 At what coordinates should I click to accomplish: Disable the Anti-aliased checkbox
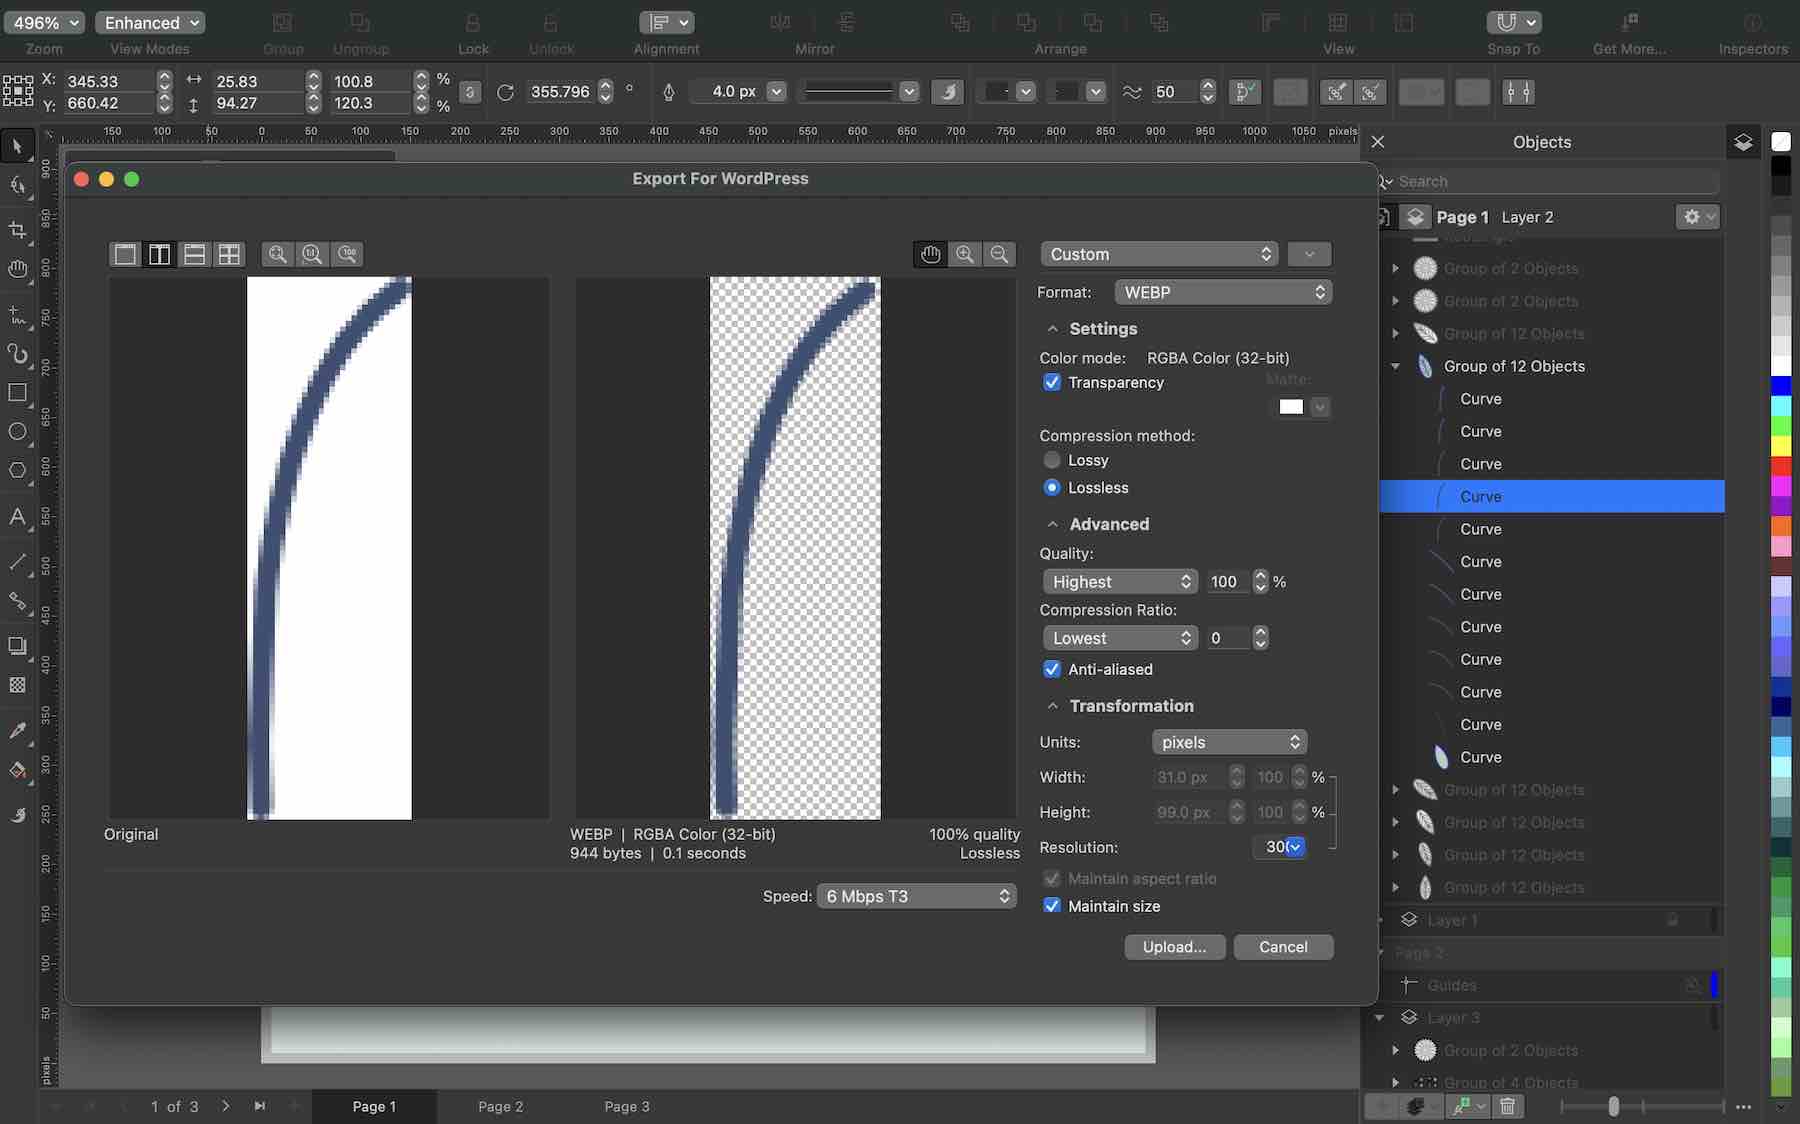point(1052,669)
